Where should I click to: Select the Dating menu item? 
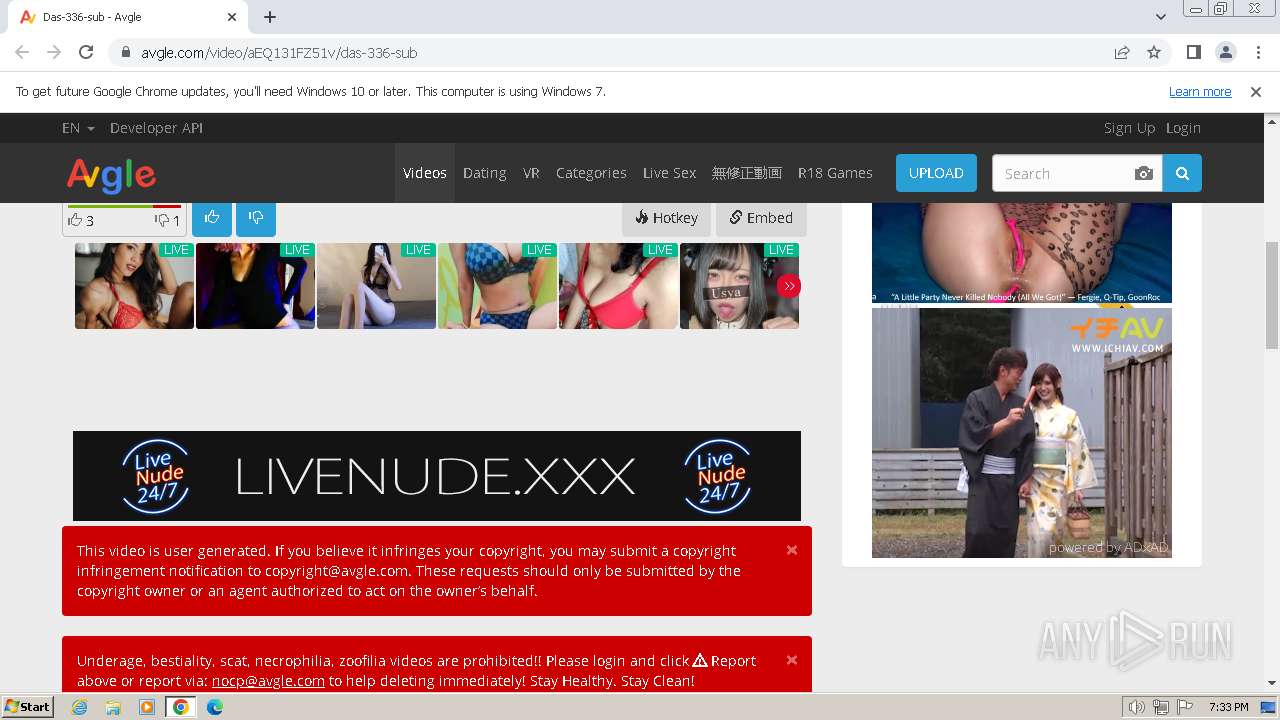[485, 173]
